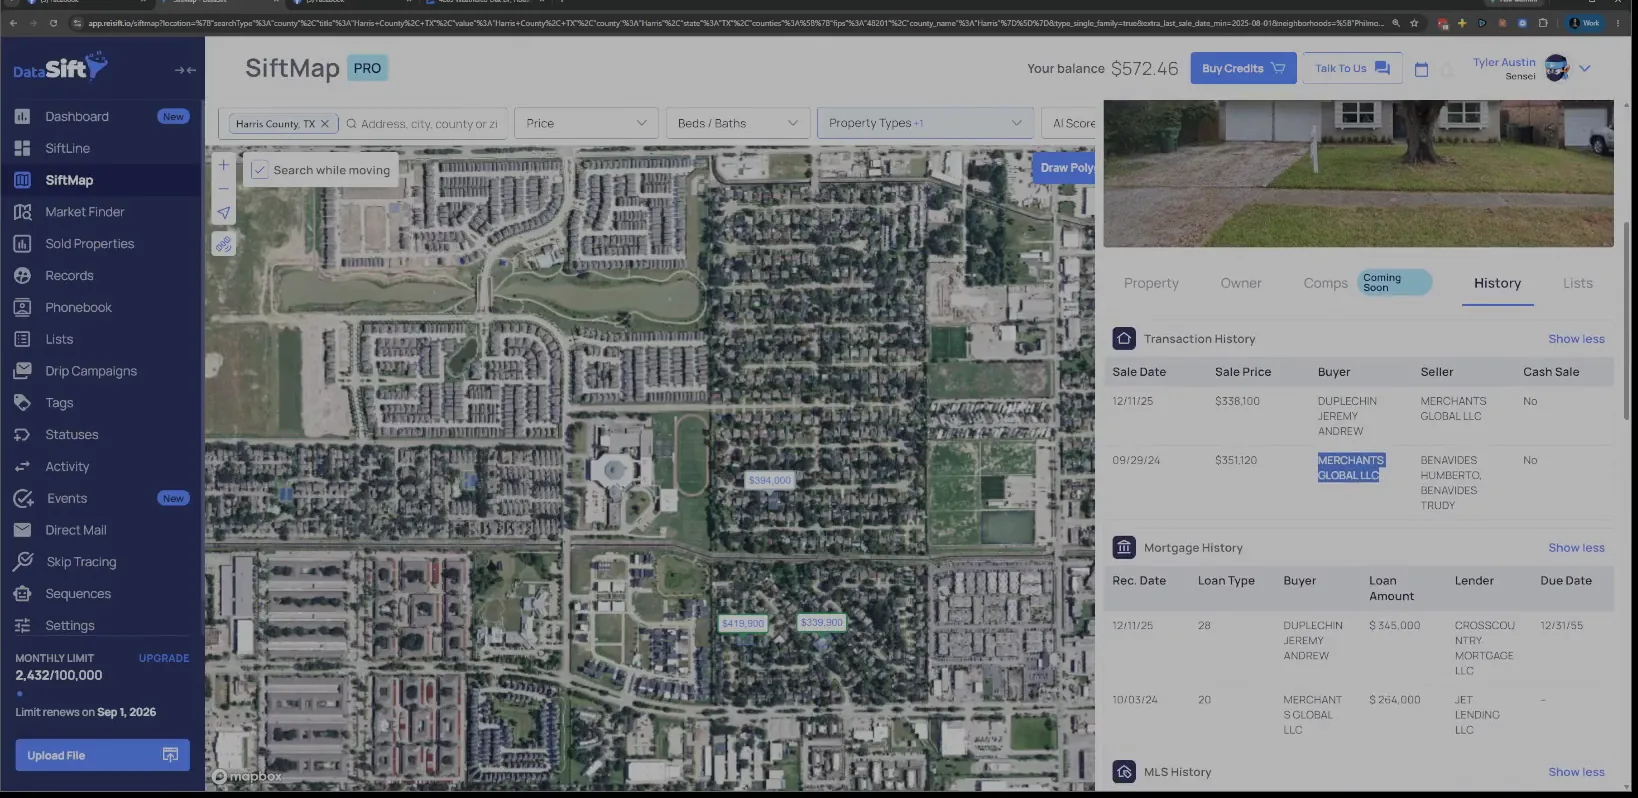This screenshot has height=798, width=1638.
Task: Click the Mortgage History bank icon
Action: [1124, 547]
